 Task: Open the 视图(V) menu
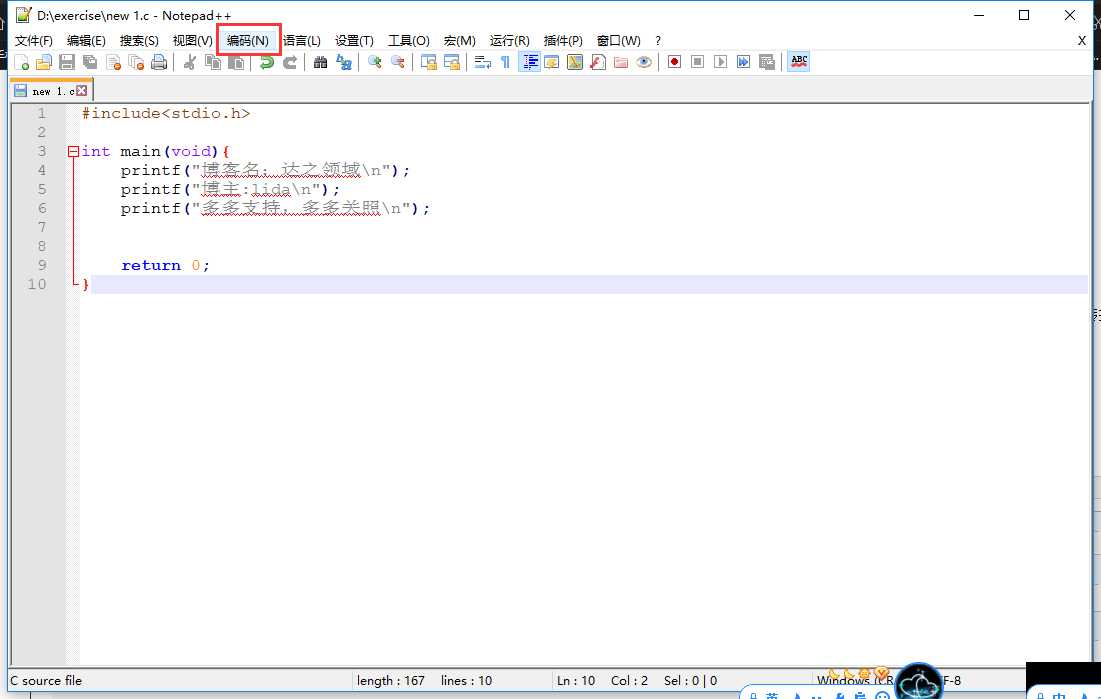192,41
